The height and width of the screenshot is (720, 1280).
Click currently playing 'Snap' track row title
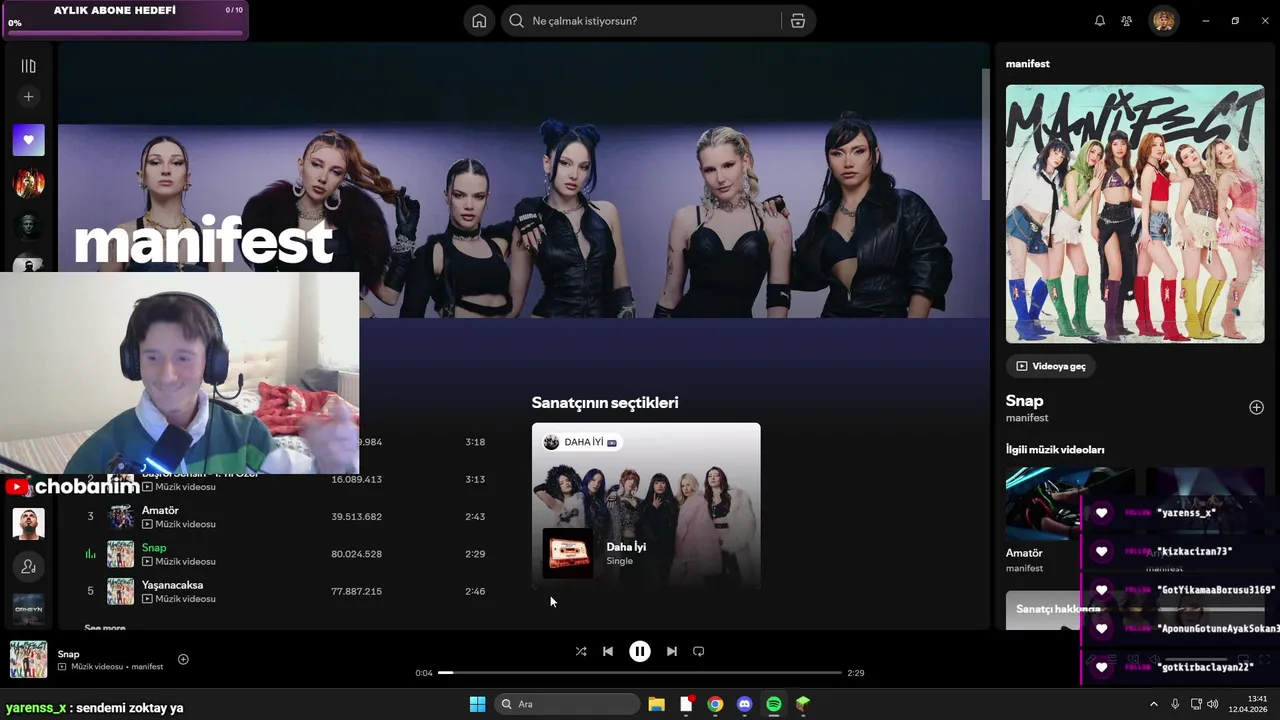[x=154, y=547]
